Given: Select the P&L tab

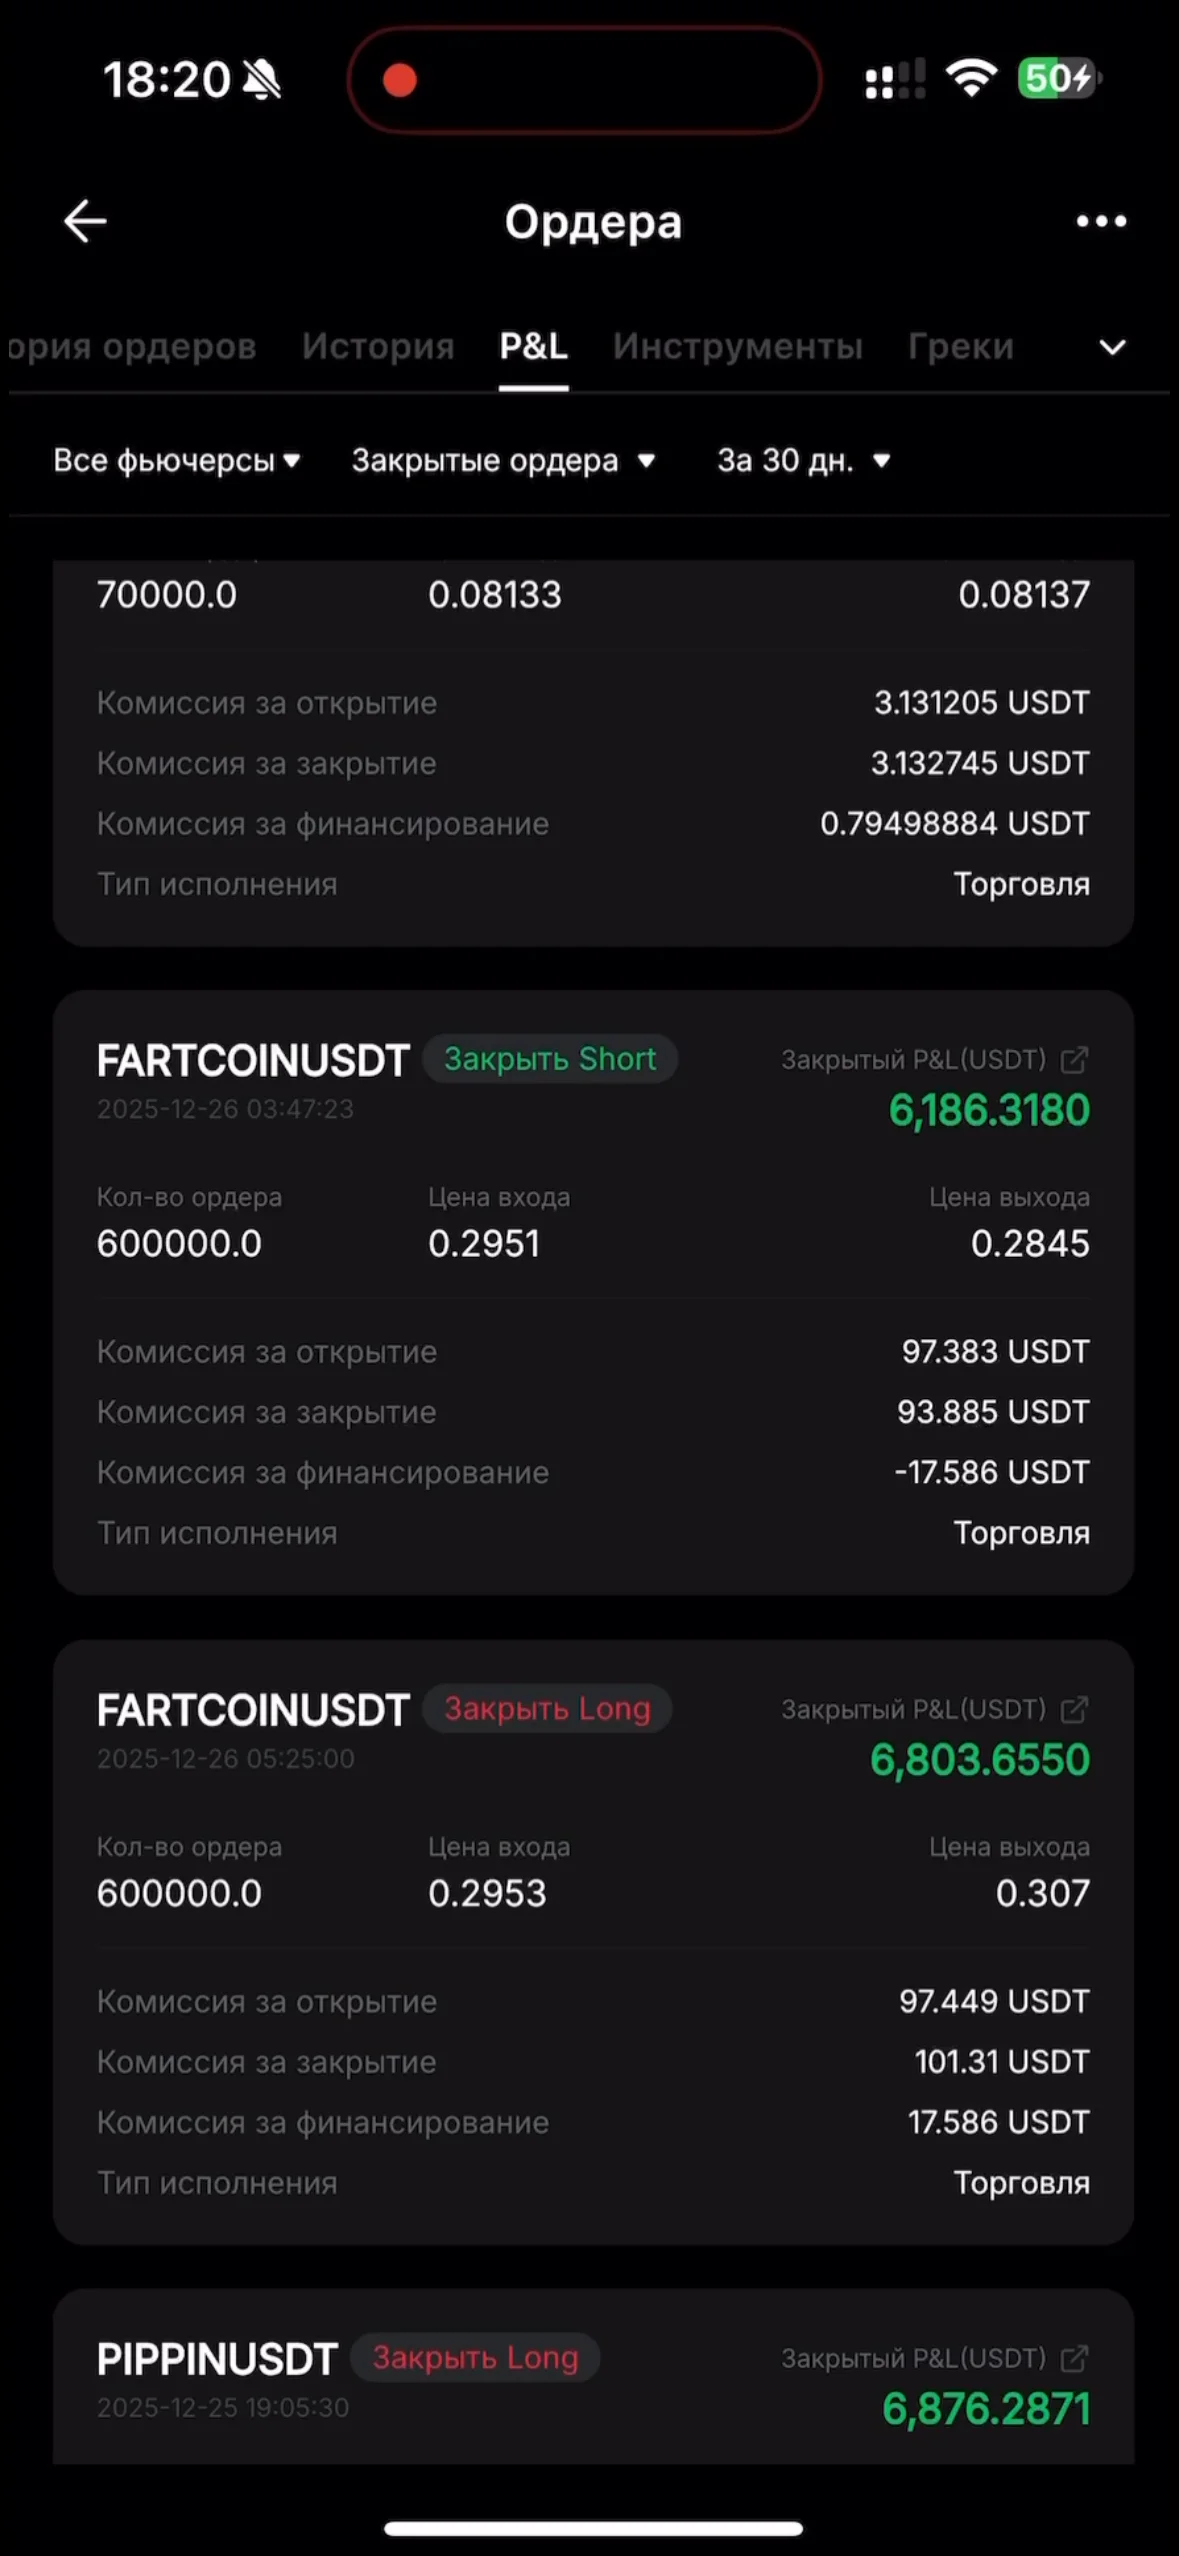Looking at the screenshot, I should coord(533,346).
